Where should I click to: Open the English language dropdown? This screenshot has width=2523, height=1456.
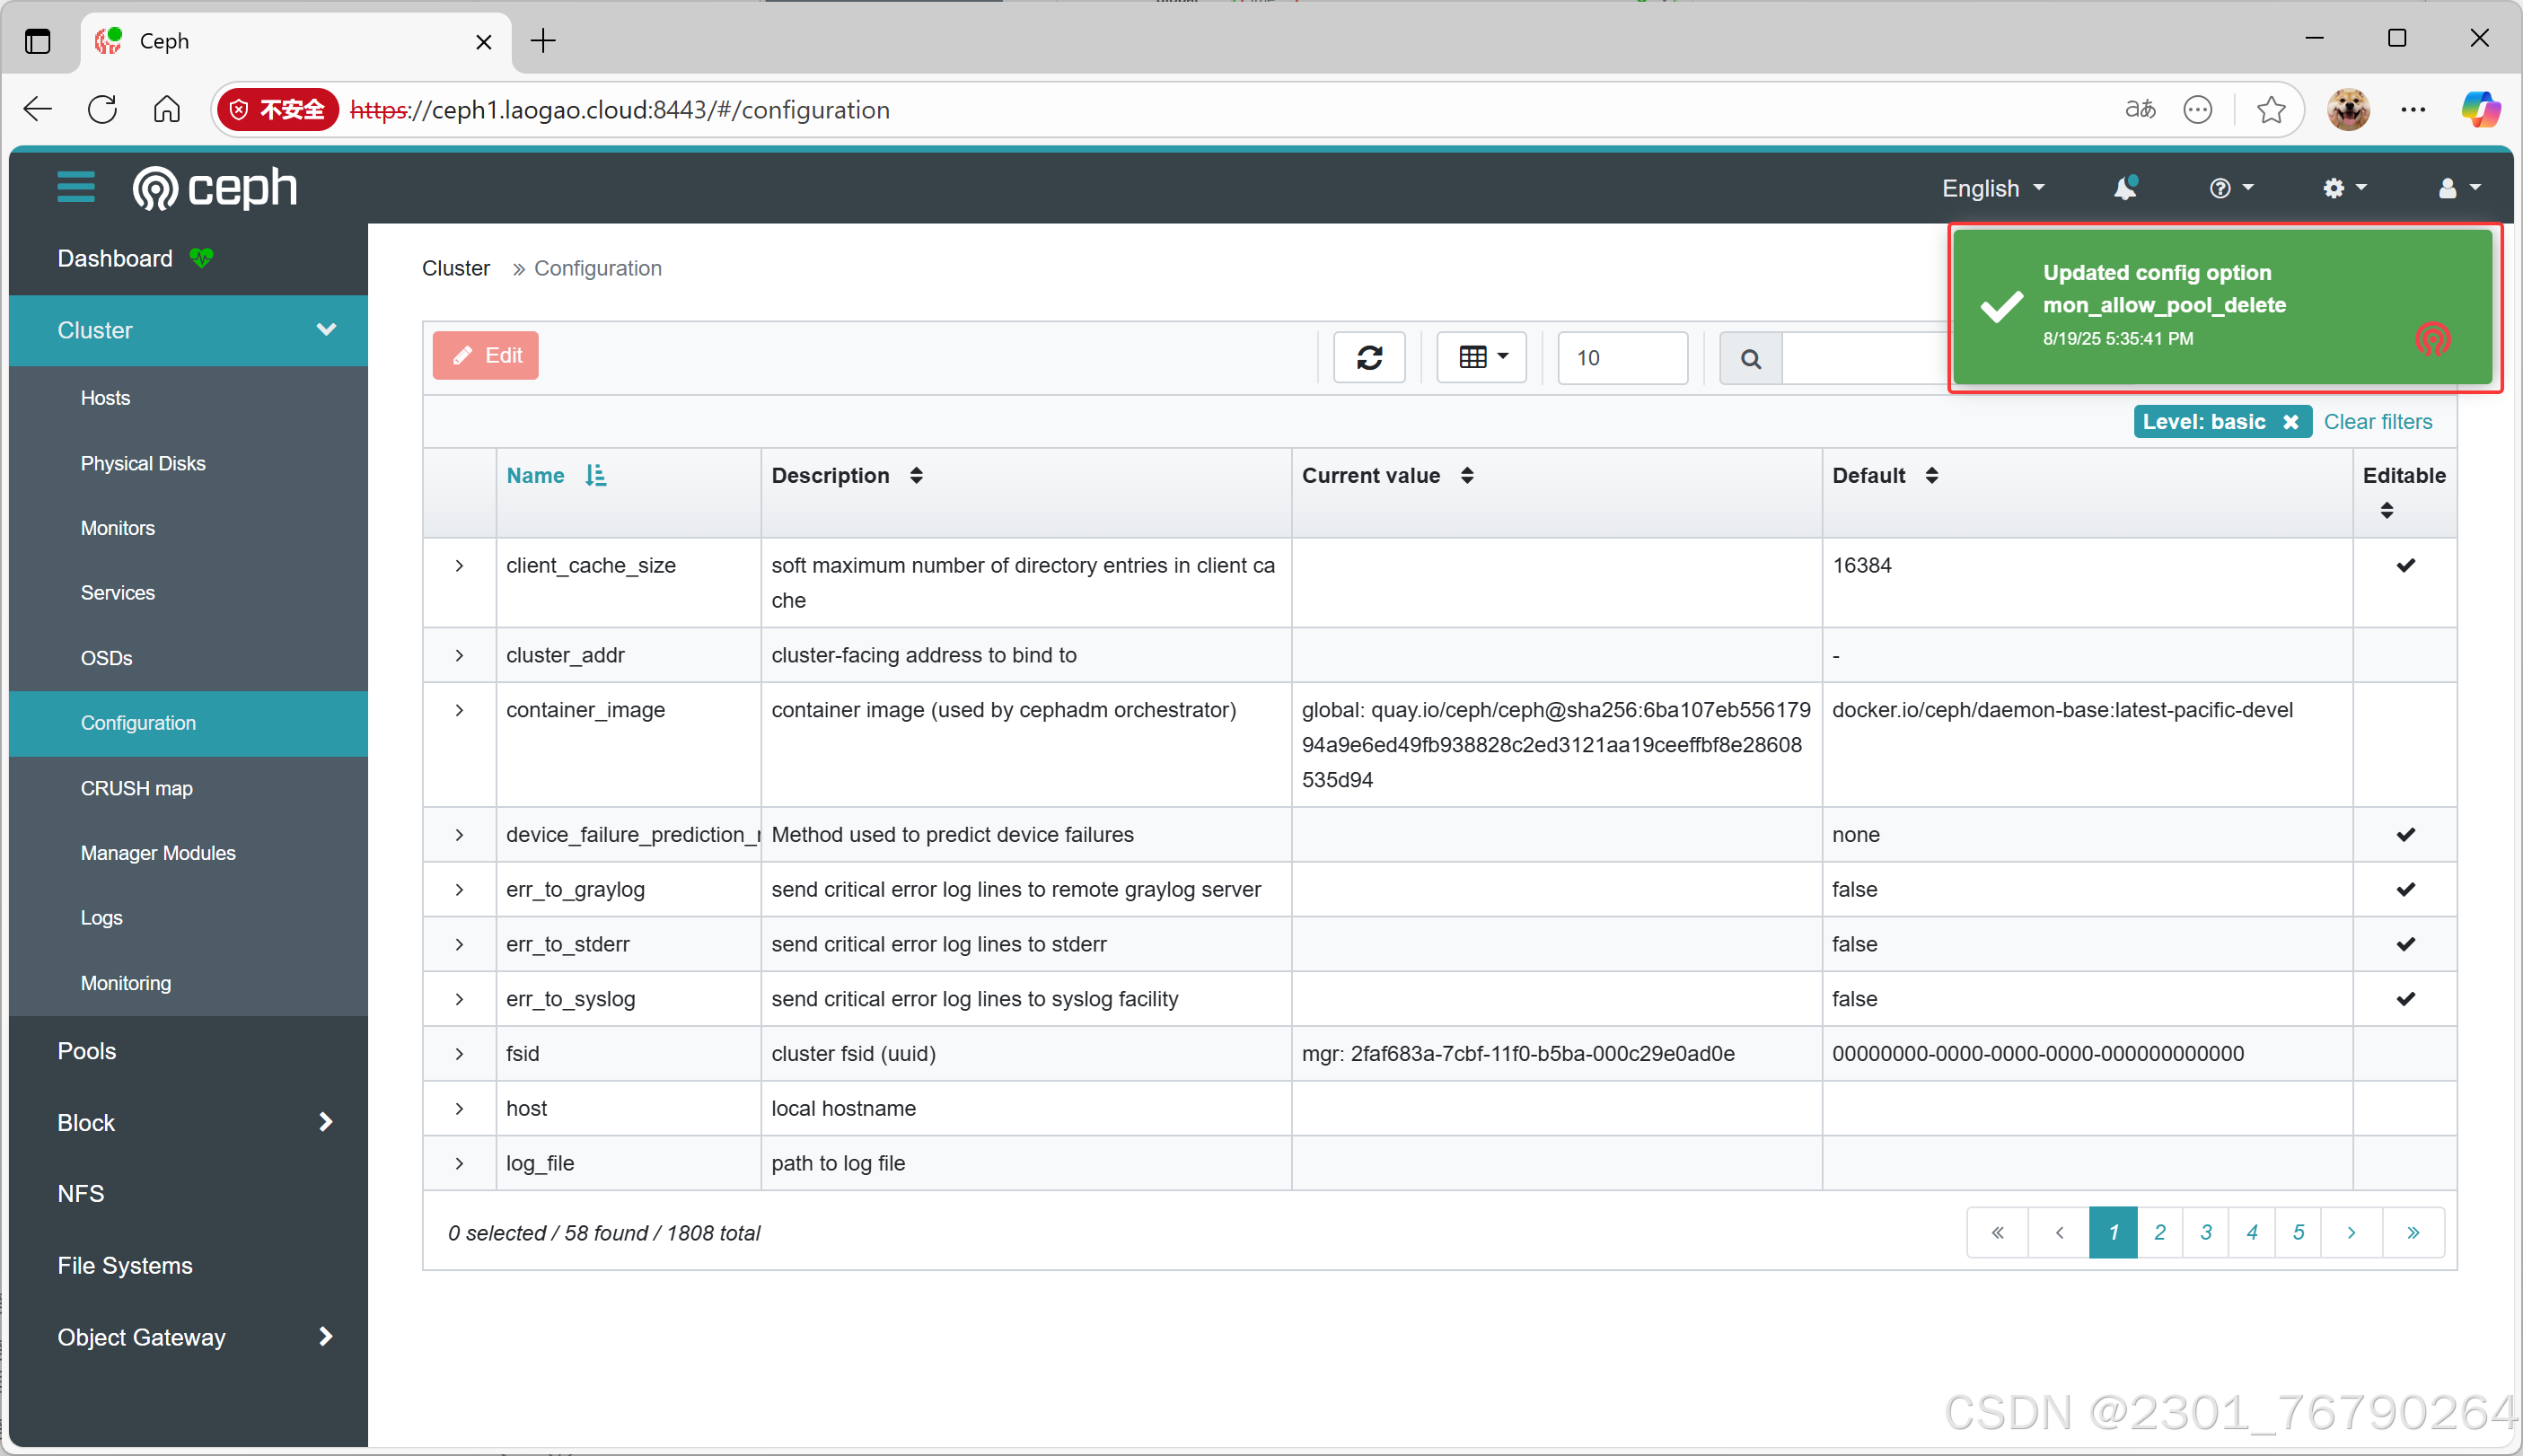coord(1992,188)
